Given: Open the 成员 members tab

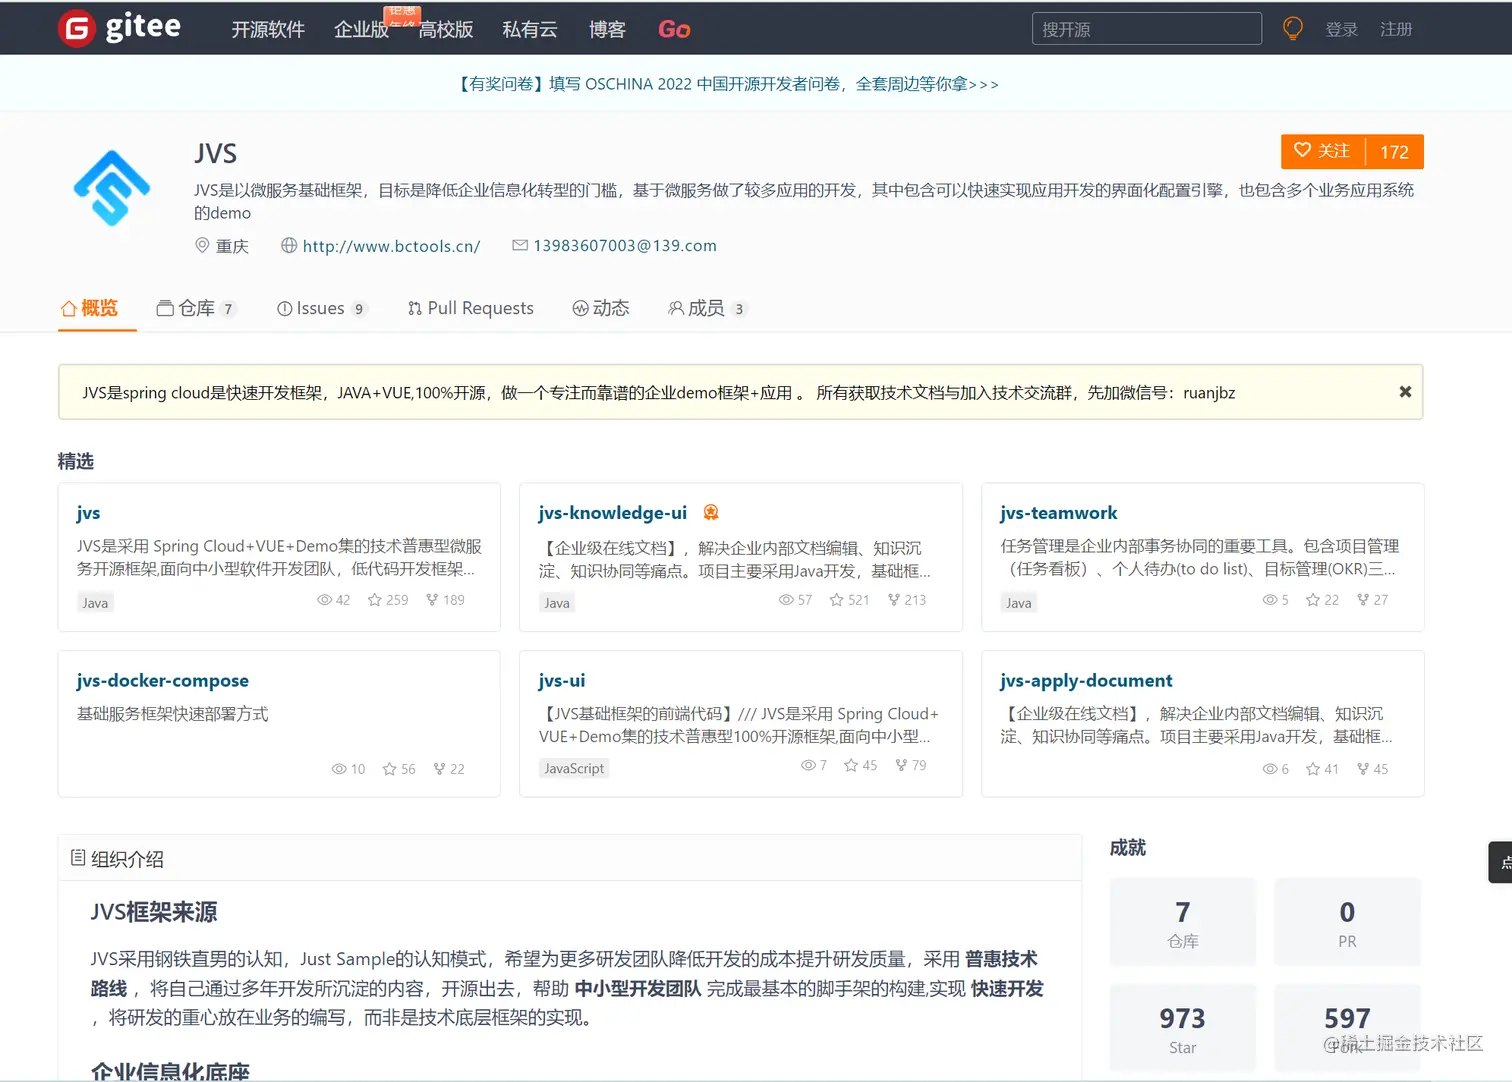Looking at the screenshot, I should 707,308.
